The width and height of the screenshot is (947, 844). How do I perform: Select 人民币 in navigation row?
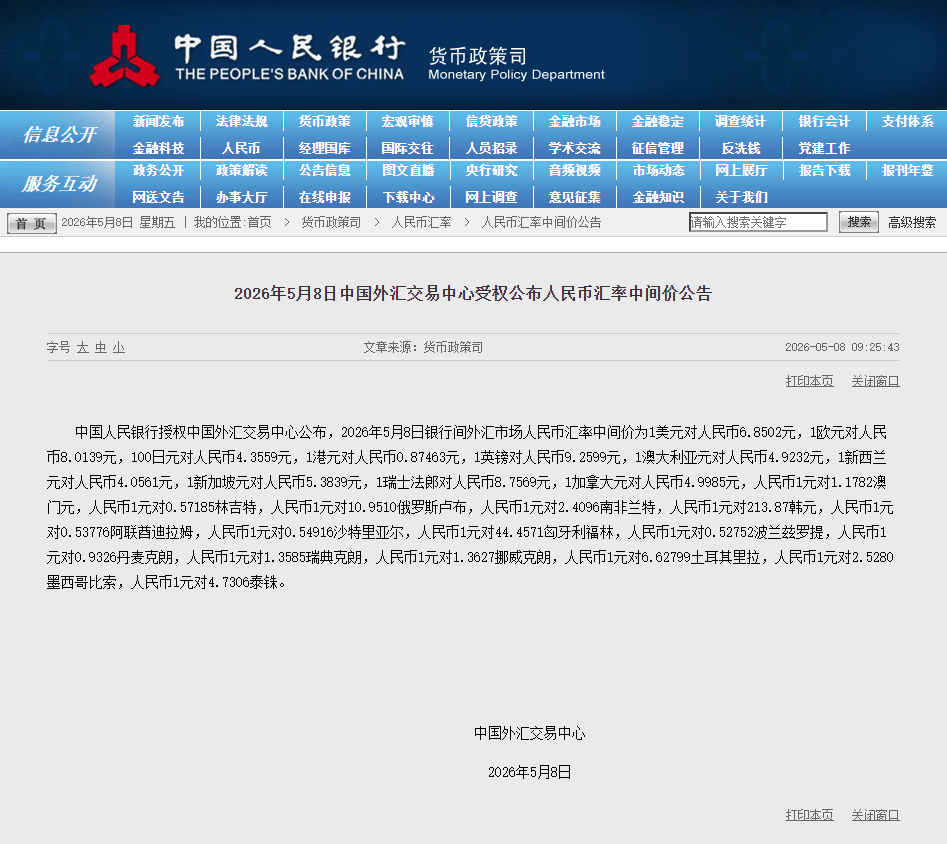pyautogui.click(x=242, y=148)
